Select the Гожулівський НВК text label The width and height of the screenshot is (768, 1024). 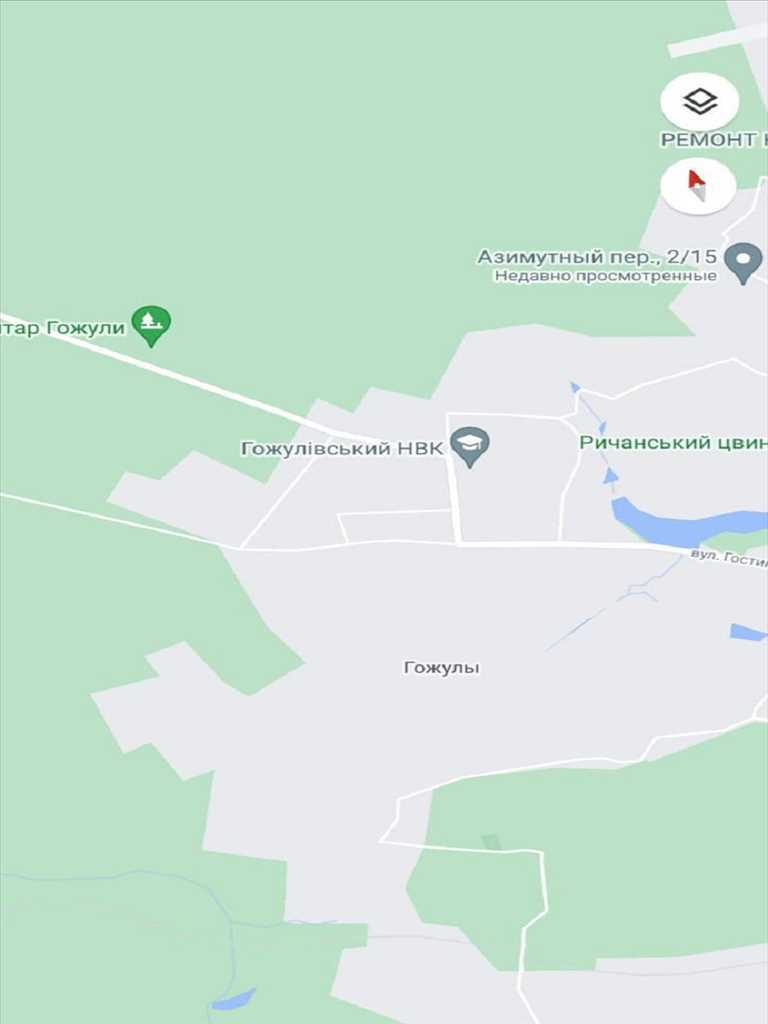[x=342, y=449]
